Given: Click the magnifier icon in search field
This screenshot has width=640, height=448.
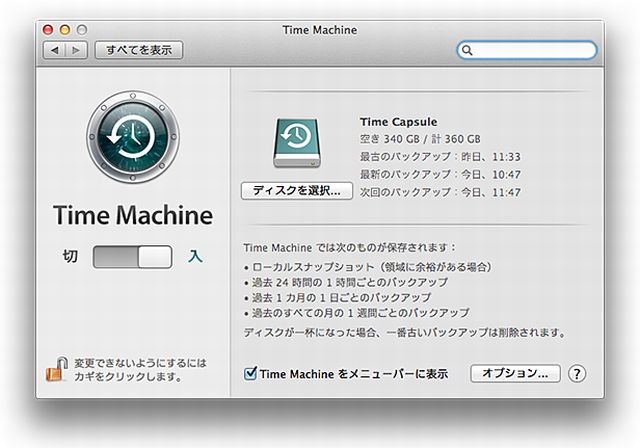Looking at the screenshot, I should click(467, 50).
